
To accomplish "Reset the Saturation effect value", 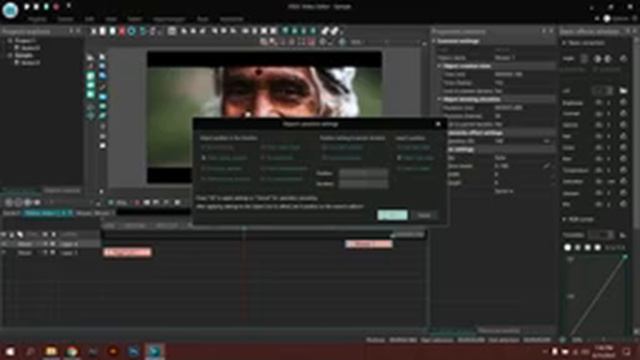I will pyautogui.click(x=623, y=181).
